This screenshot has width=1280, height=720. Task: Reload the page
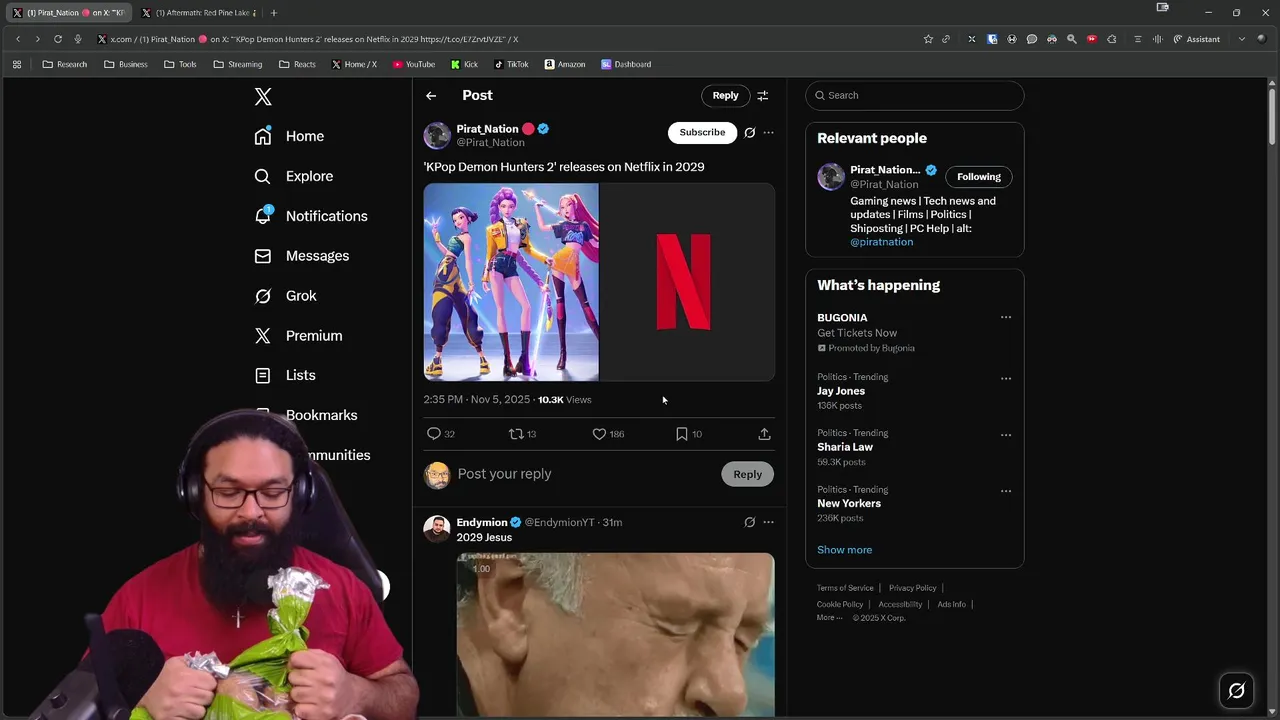58,39
